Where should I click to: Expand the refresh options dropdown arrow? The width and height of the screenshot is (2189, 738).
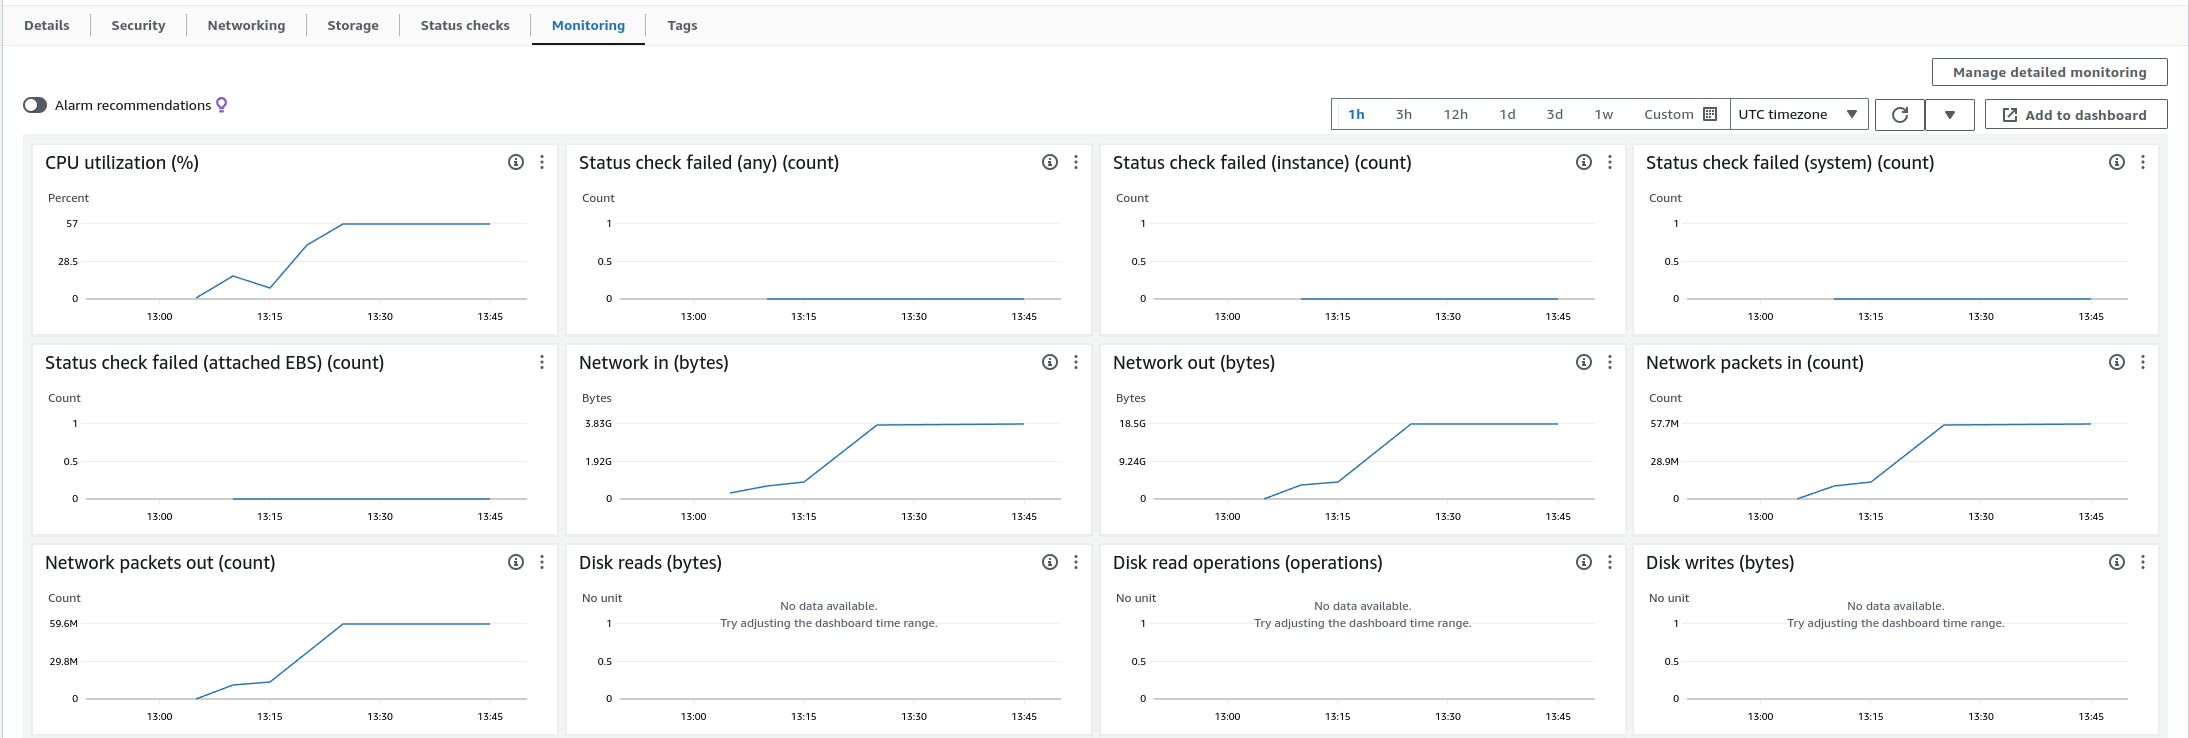pyautogui.click(x=1950, y=115)
